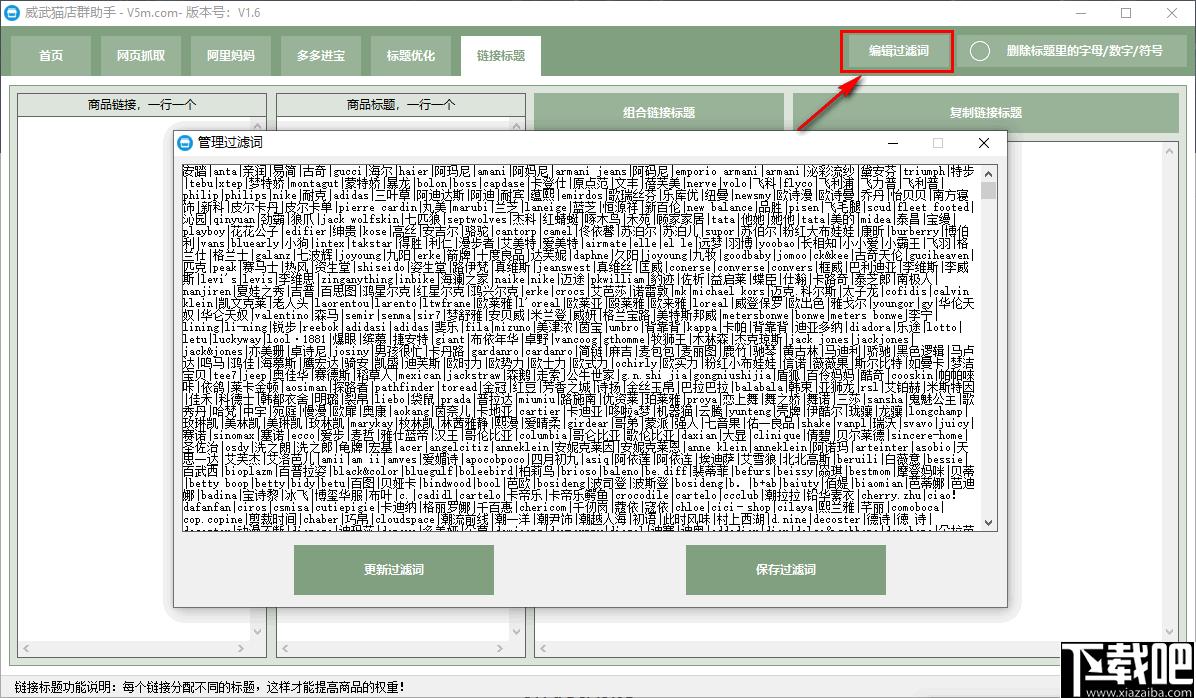Click the result panel up scroll arrow
Image resolution: width=1196 pixels, height=698 pixels.
click(1171, 152)
